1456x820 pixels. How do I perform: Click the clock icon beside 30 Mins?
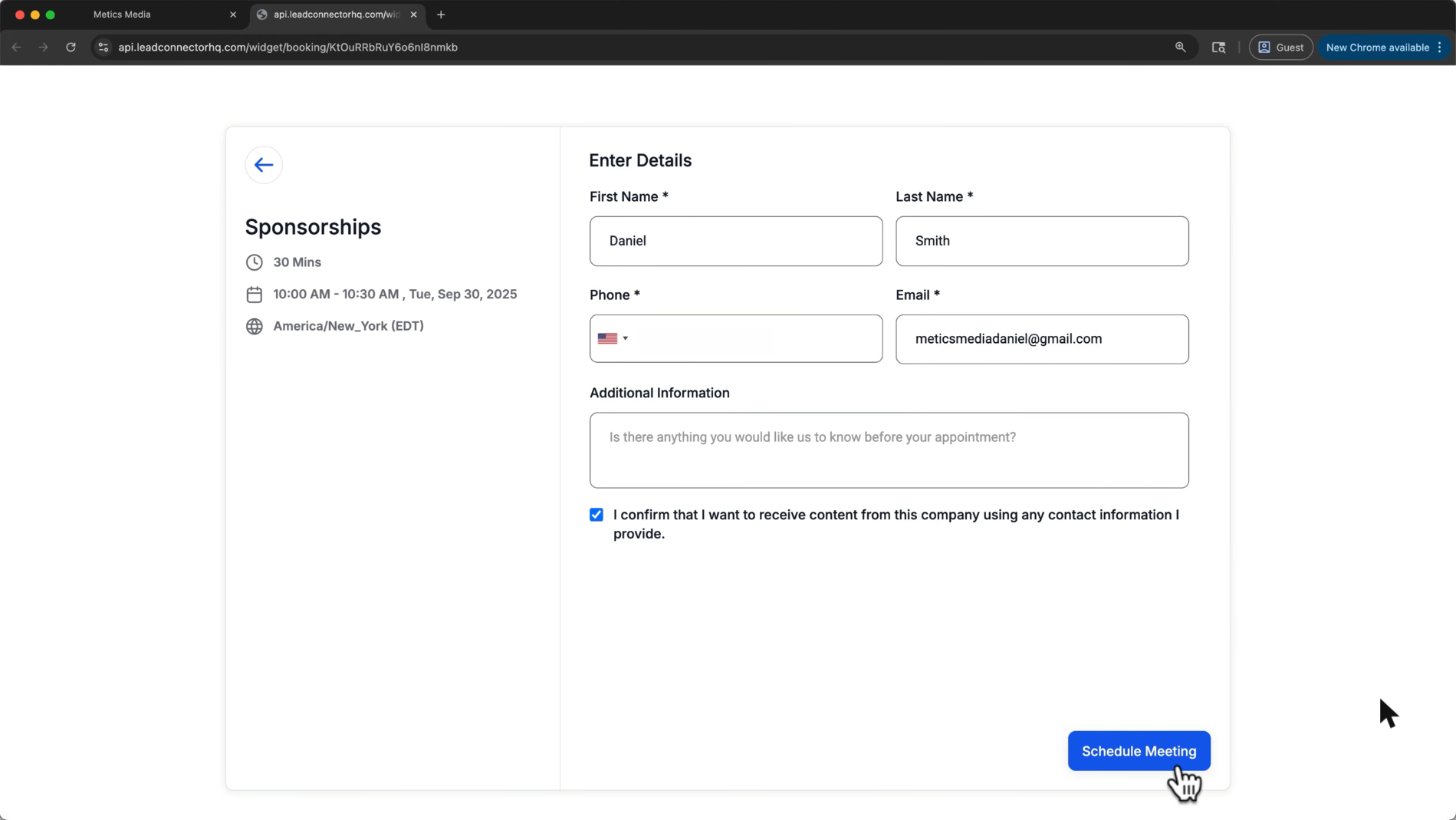pyautogui.click(x=254, y=262)
